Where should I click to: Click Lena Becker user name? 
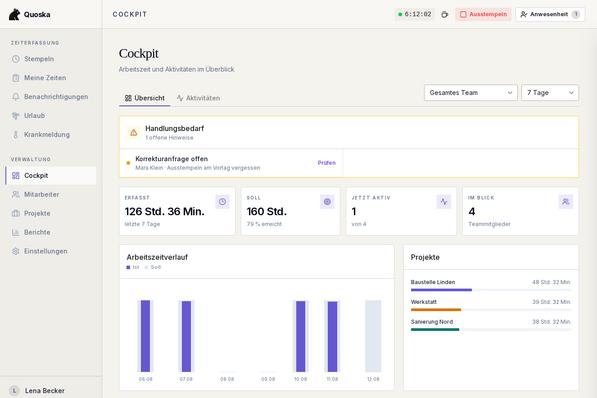coord(45,391)
